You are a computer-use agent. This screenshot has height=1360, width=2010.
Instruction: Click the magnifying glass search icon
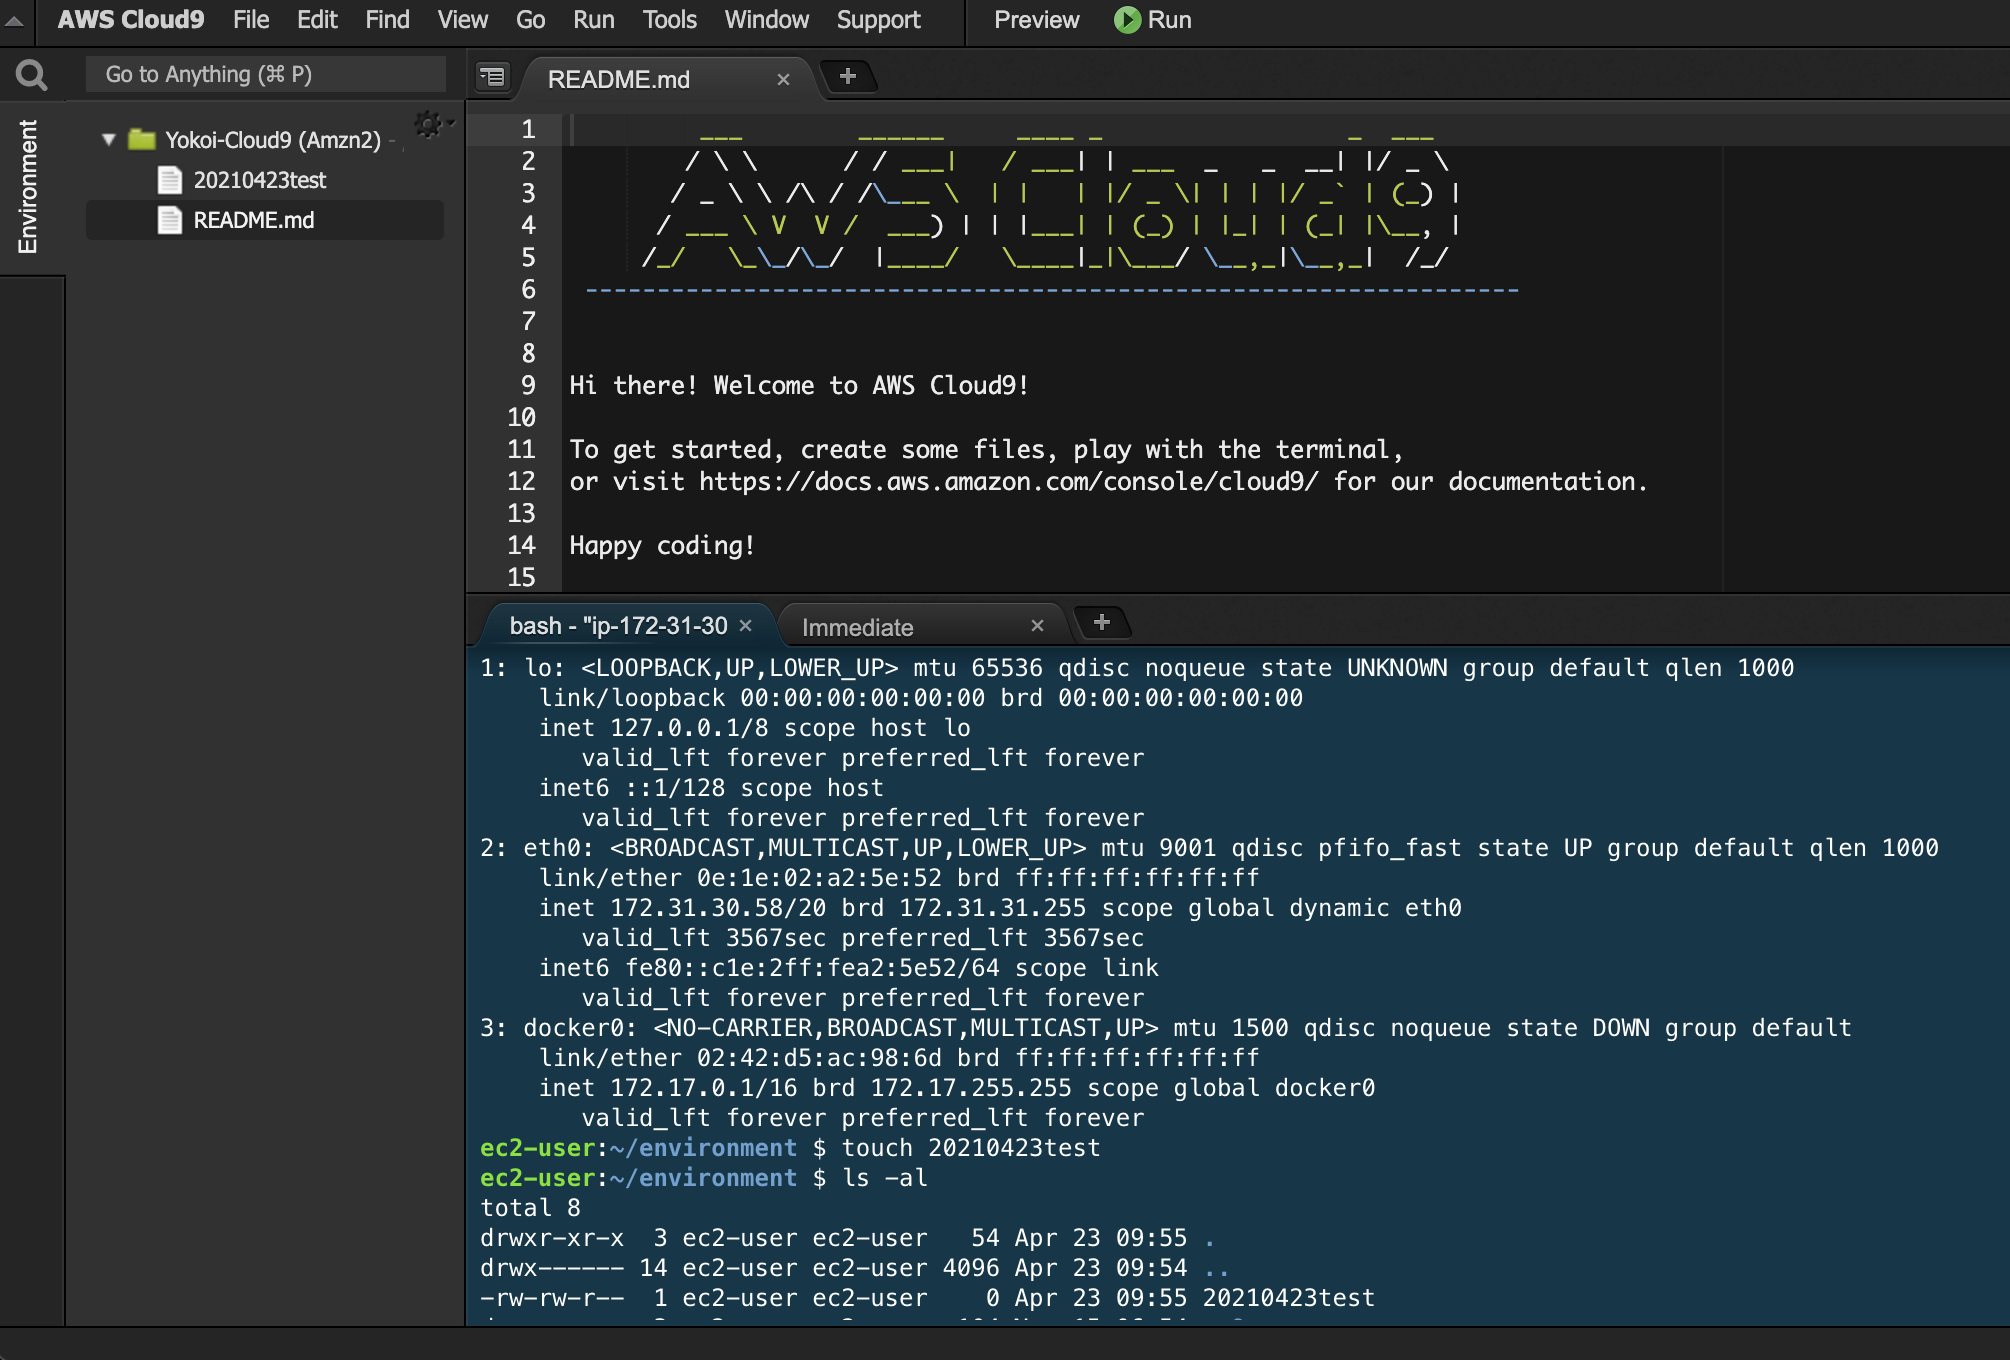tap(31, 73)
